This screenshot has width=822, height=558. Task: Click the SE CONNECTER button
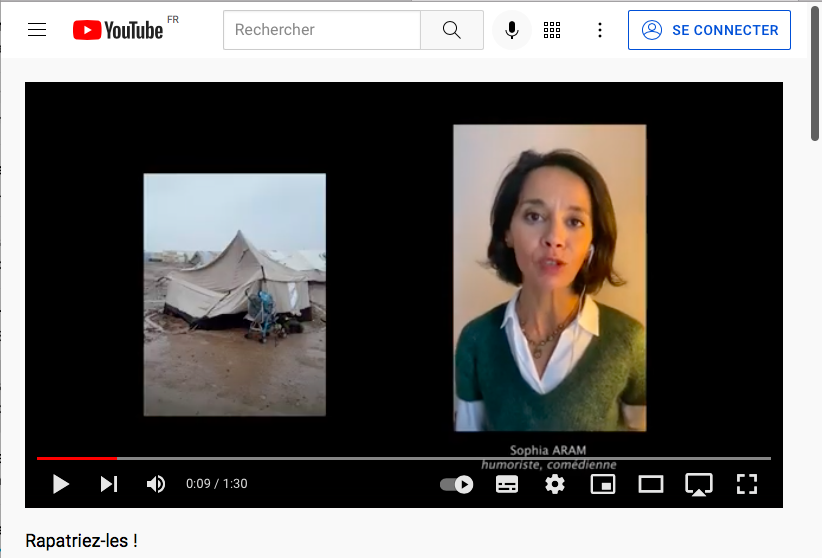709,30
